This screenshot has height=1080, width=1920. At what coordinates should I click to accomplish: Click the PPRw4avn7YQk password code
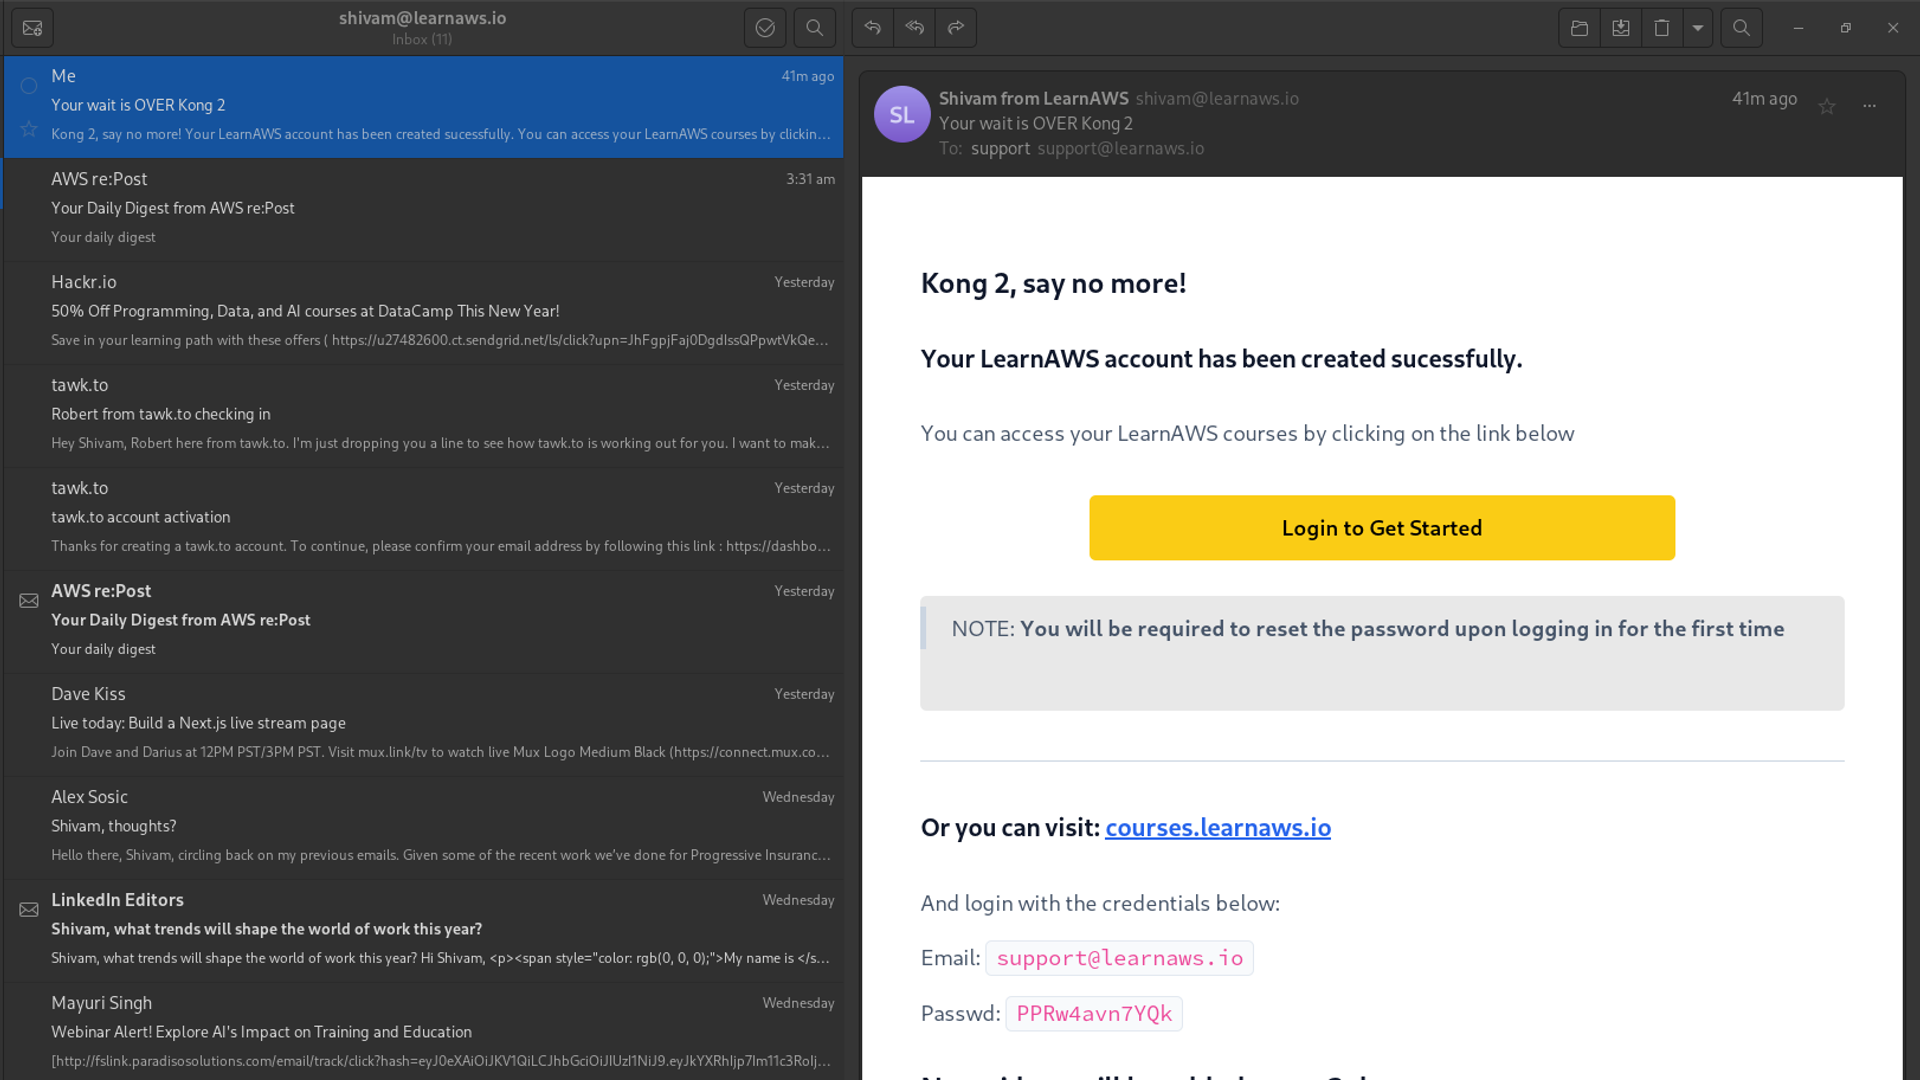pos(1094,1014)
